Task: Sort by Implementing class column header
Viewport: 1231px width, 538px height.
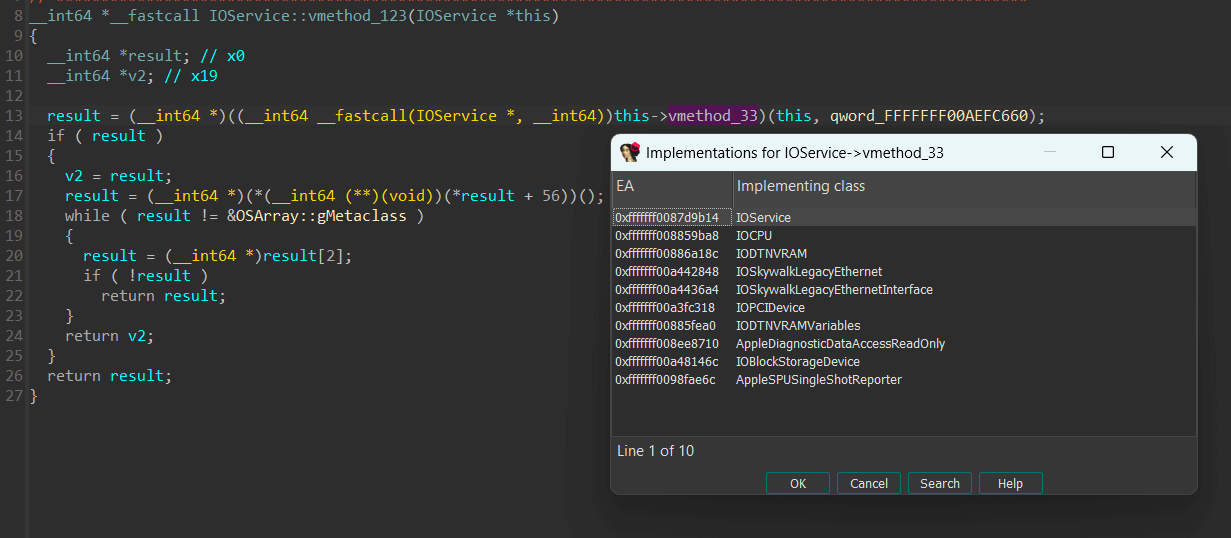Action: [964, 186]
